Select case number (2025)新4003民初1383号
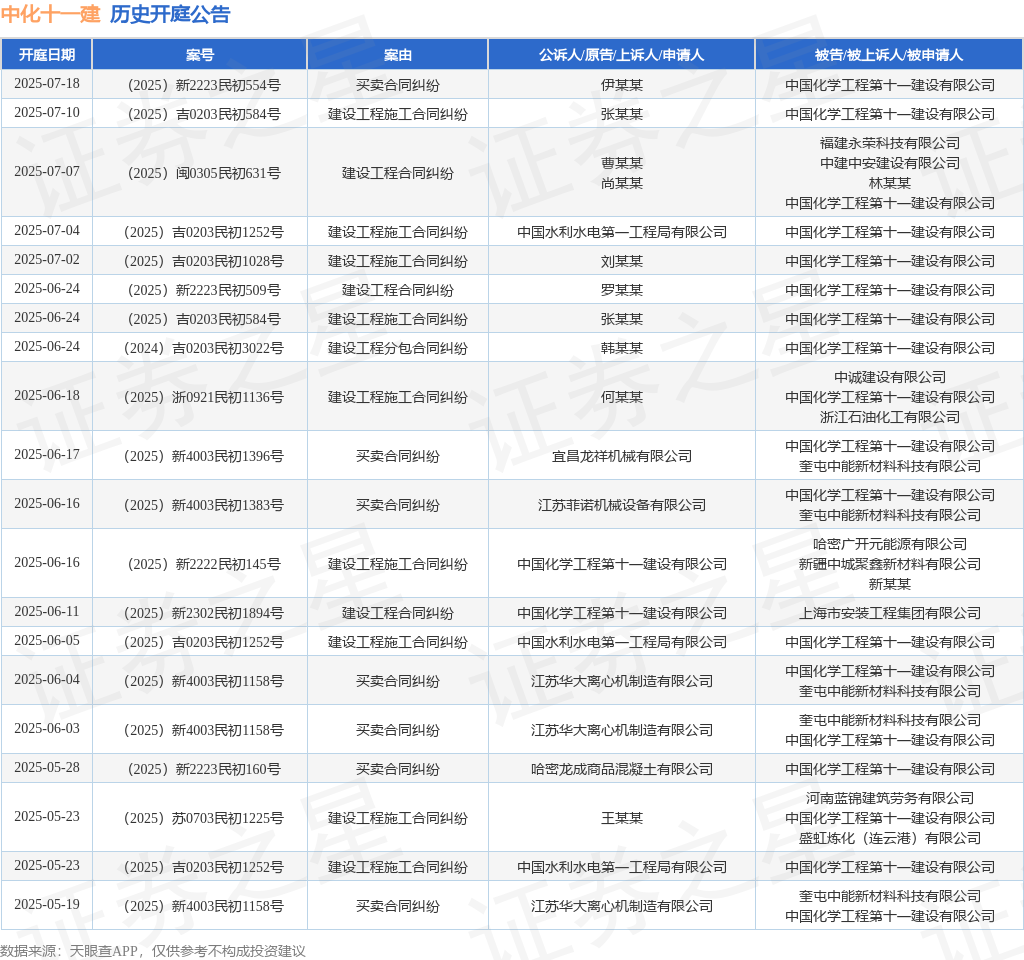Image resolution: width=1024 pixels, height=960 pixels. pyautogui.click(x=204, y=505)
